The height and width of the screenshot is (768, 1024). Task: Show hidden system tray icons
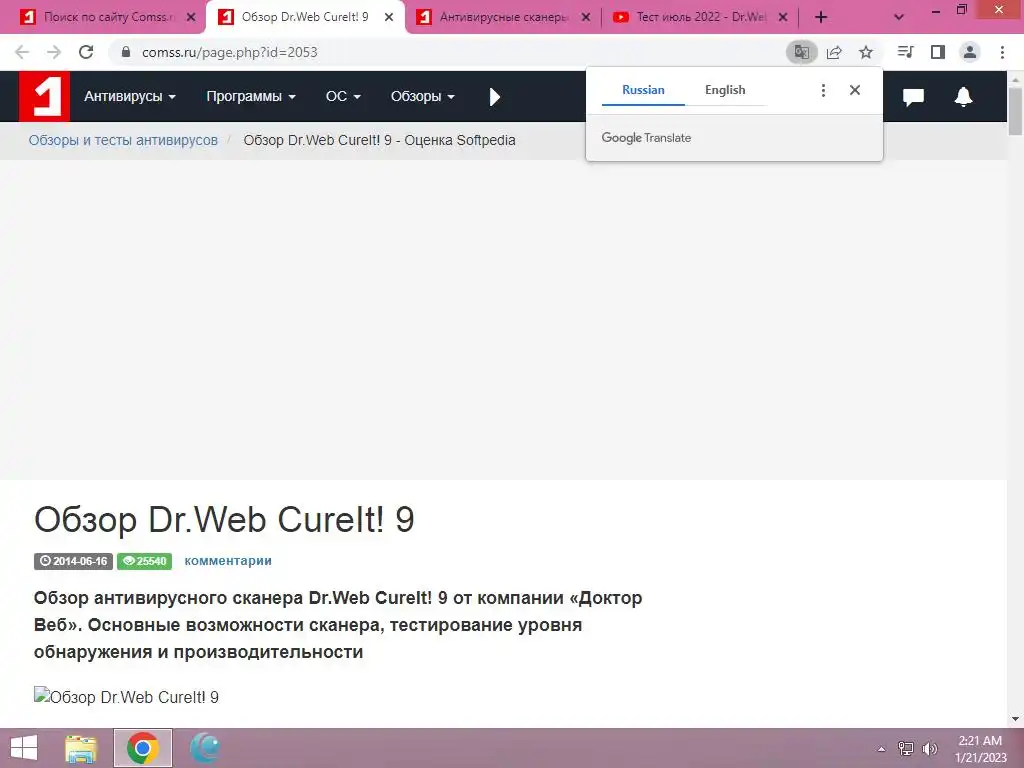tap(882, 749)
